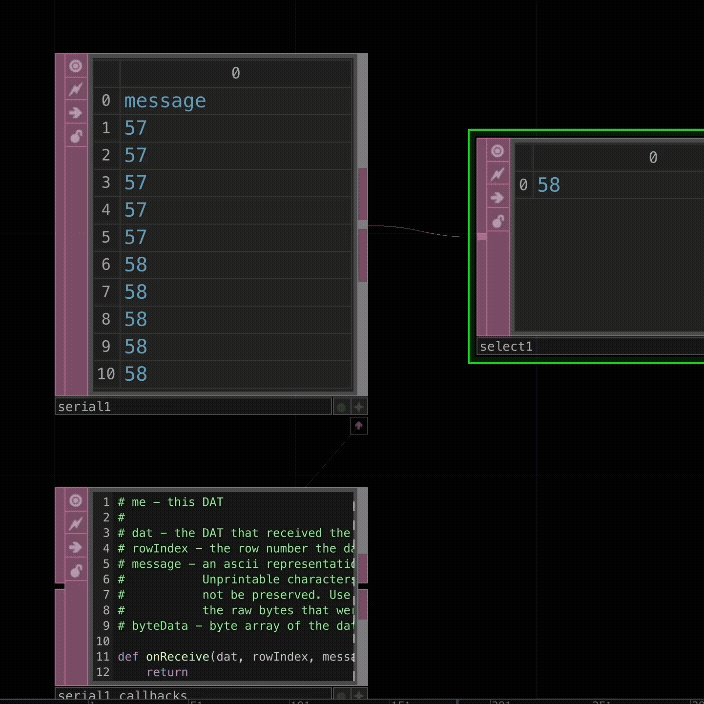The image size is (704, 704).
Task: Click value 58 in serial1 row 6
Action: [236, 265]
